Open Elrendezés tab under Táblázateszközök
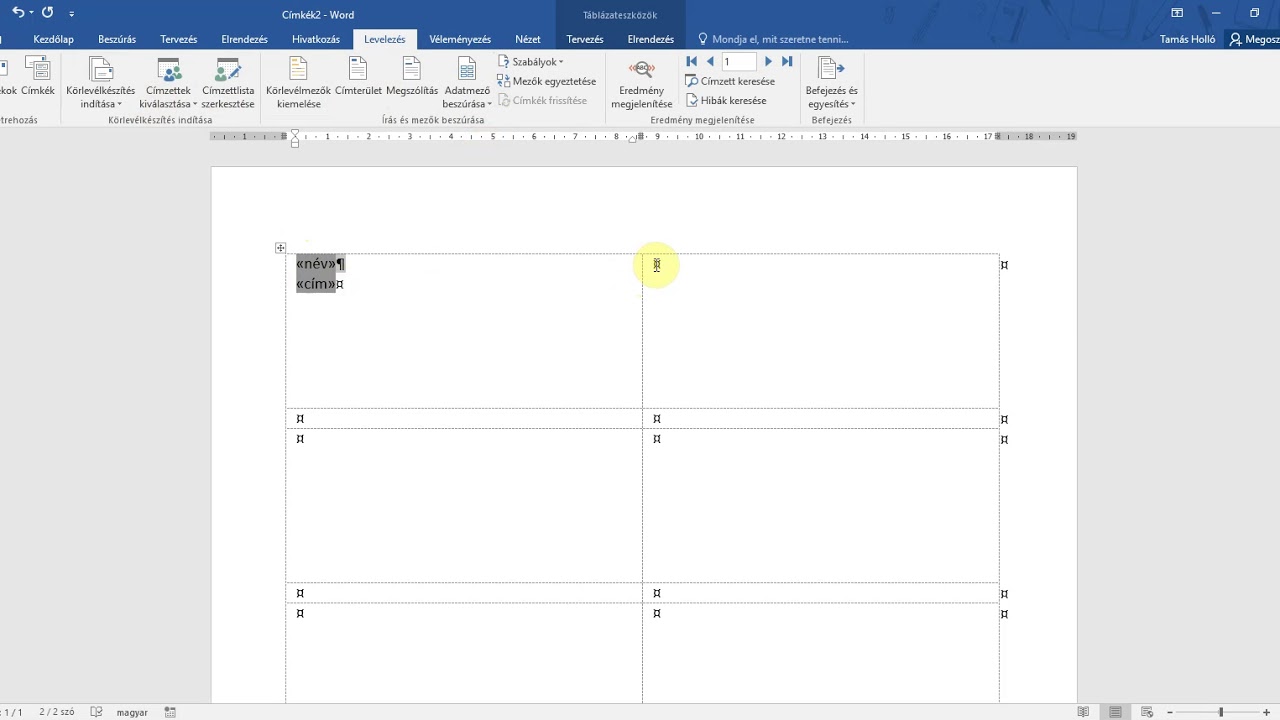The image size is (1280, 720). pyautogui.click(x=650, y=39)
